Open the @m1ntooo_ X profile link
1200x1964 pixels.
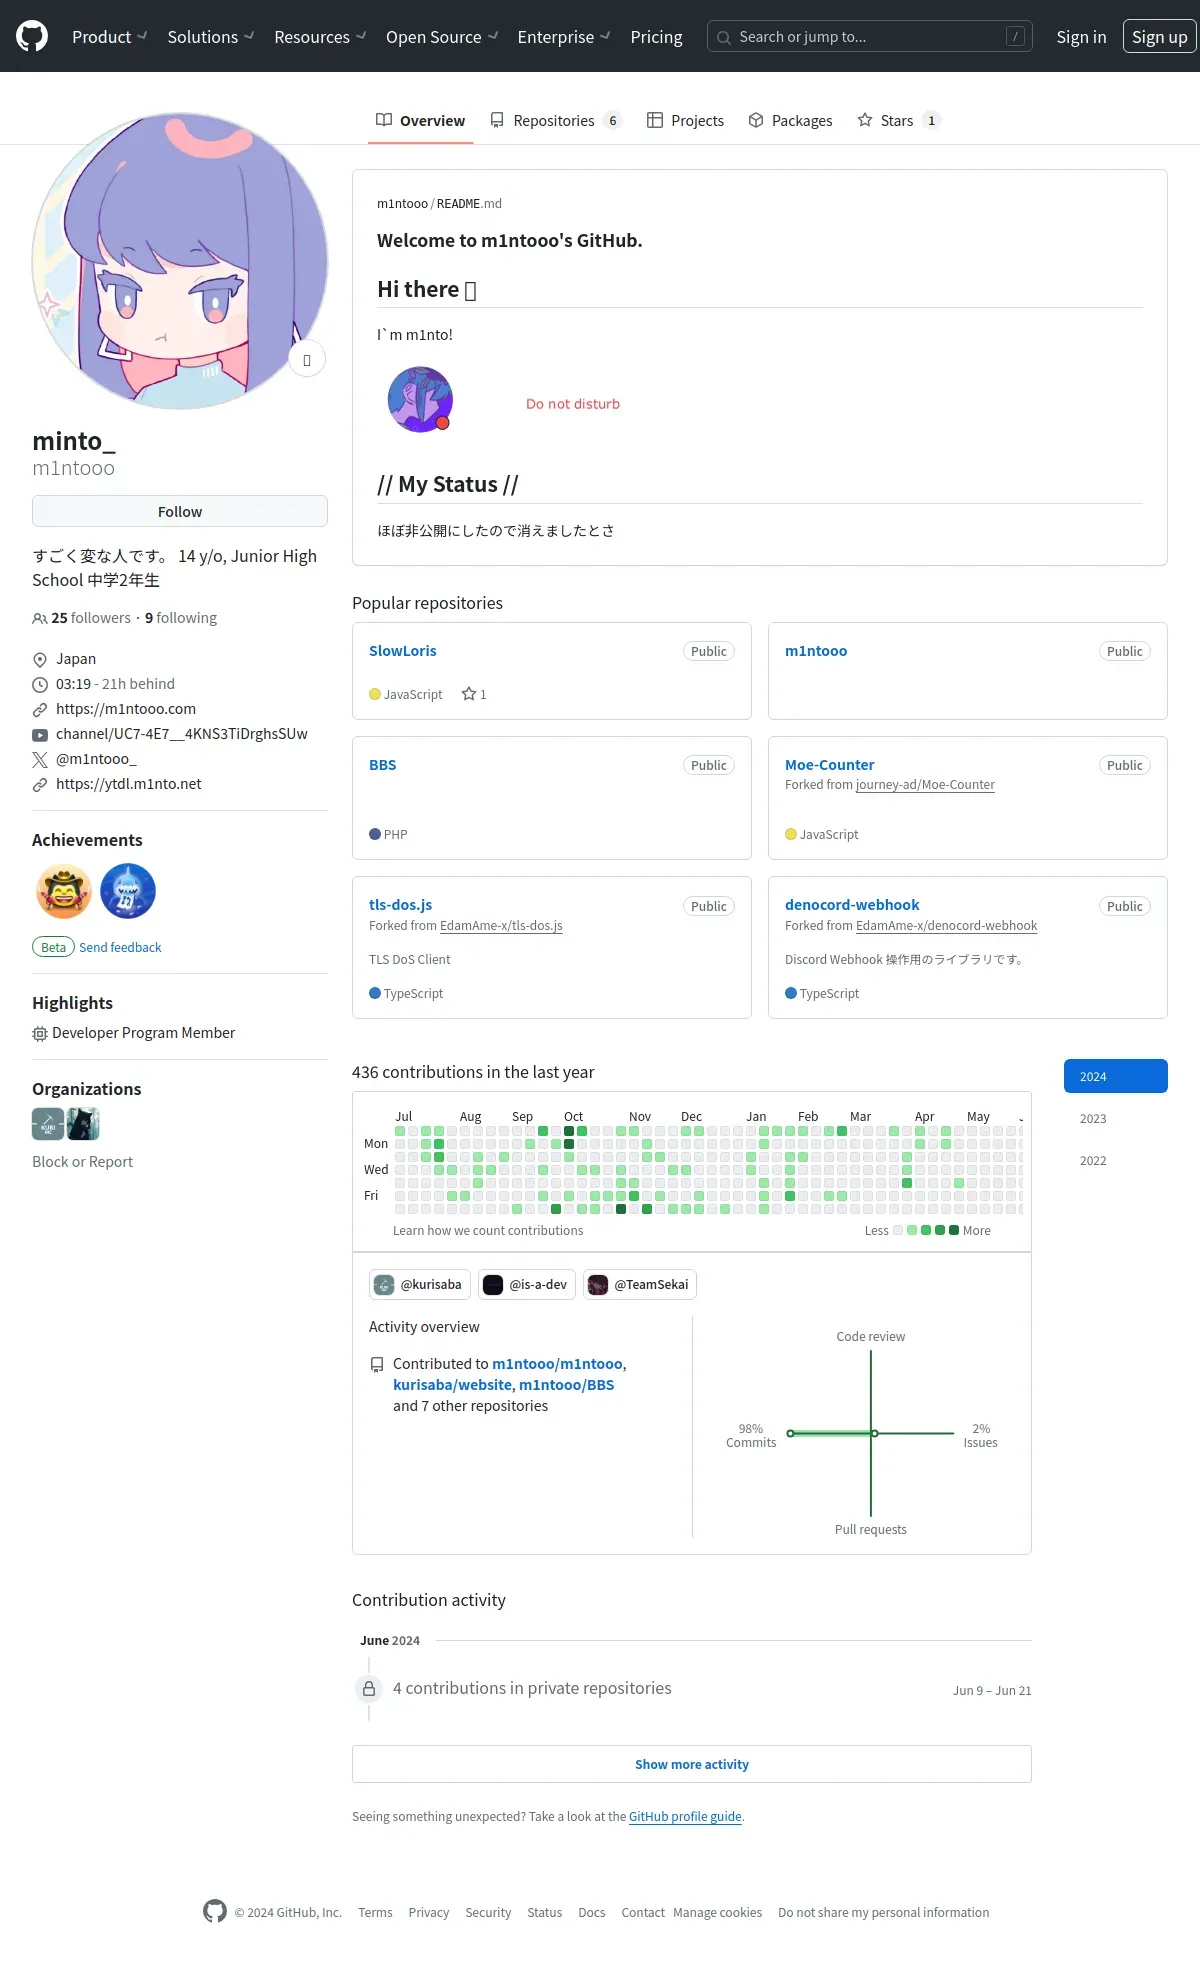point(96,759)
